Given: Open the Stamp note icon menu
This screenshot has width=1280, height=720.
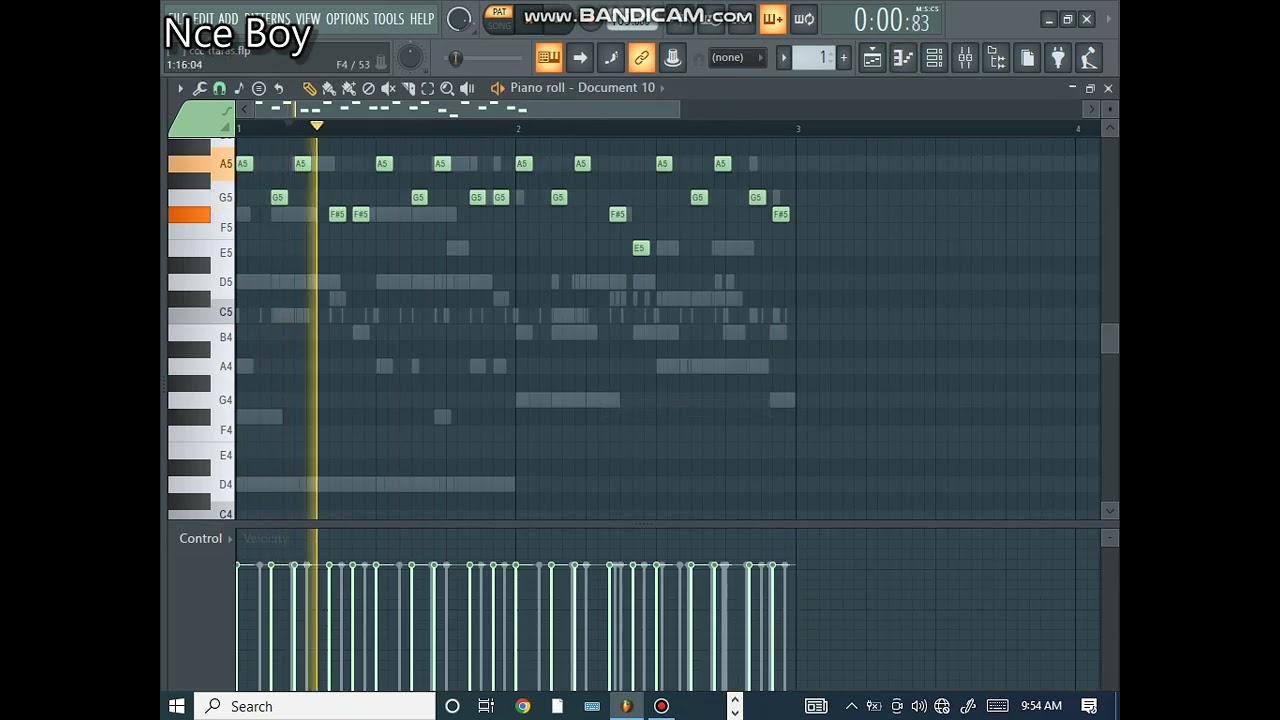Looking at the screenshot, I should point(239,88).
